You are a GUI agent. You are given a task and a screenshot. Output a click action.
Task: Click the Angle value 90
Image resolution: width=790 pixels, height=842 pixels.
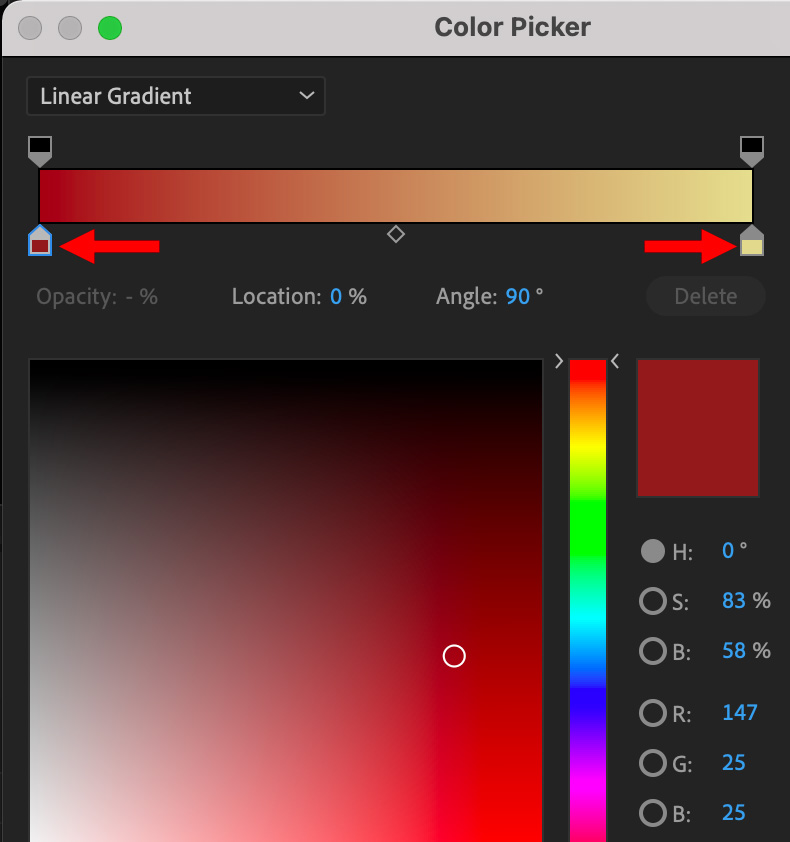518,296
